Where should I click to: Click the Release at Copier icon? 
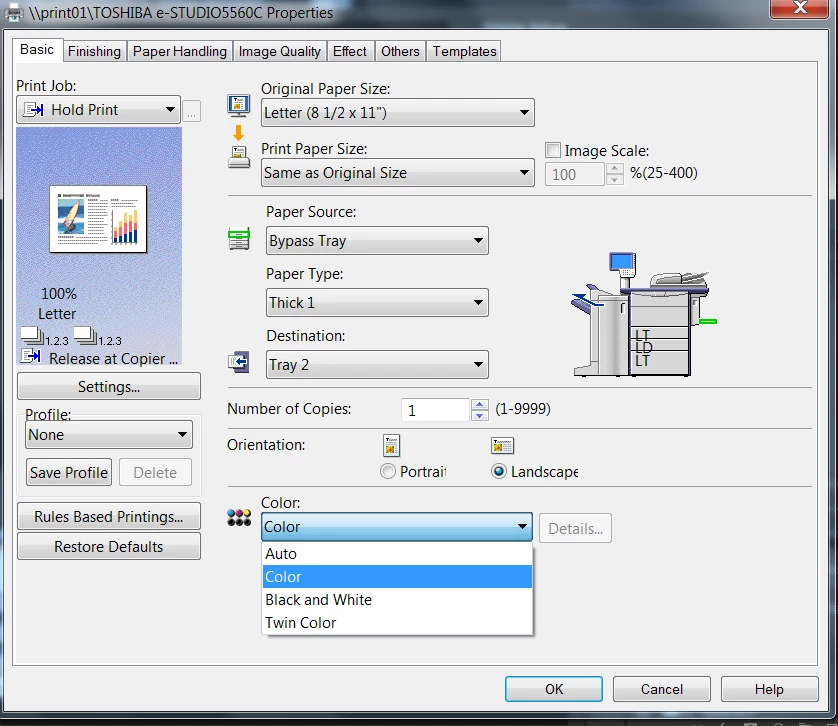click(x=30, y=356)
